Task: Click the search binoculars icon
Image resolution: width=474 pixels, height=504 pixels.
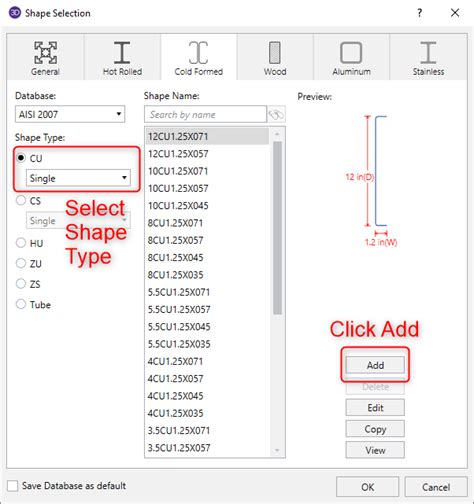Action: coord(276,115)
